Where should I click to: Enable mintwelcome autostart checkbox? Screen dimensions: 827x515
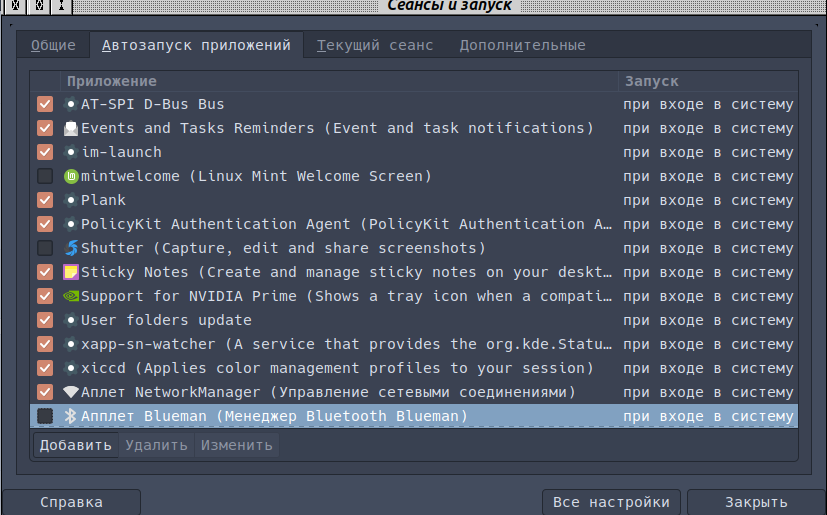point(45,176)
